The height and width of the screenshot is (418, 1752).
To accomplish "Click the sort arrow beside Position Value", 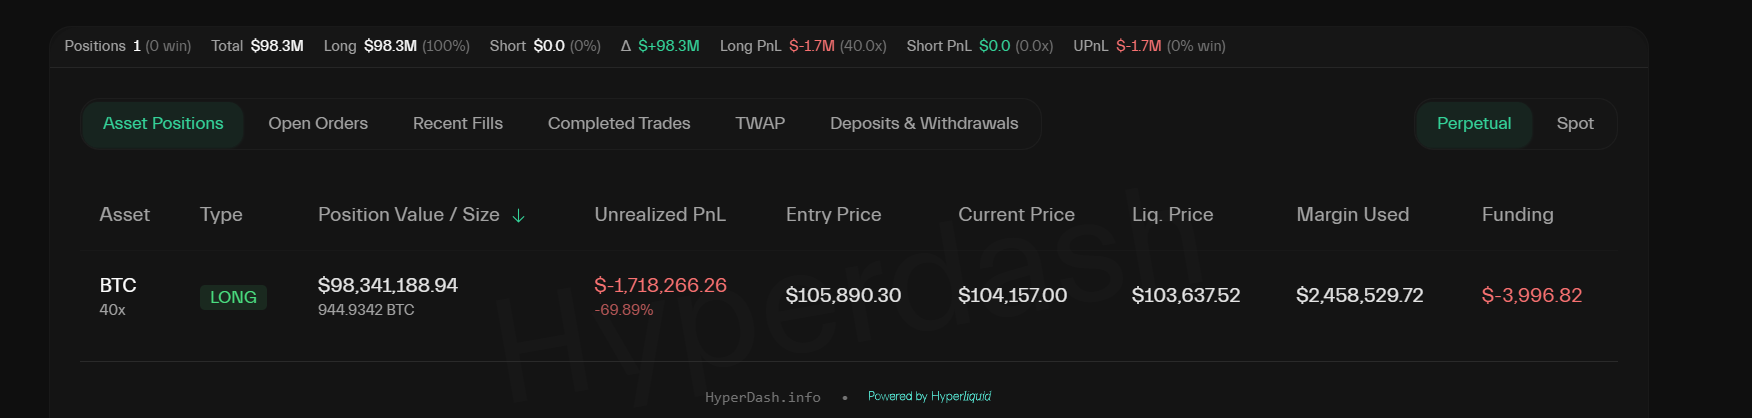I will click(518, 216).
